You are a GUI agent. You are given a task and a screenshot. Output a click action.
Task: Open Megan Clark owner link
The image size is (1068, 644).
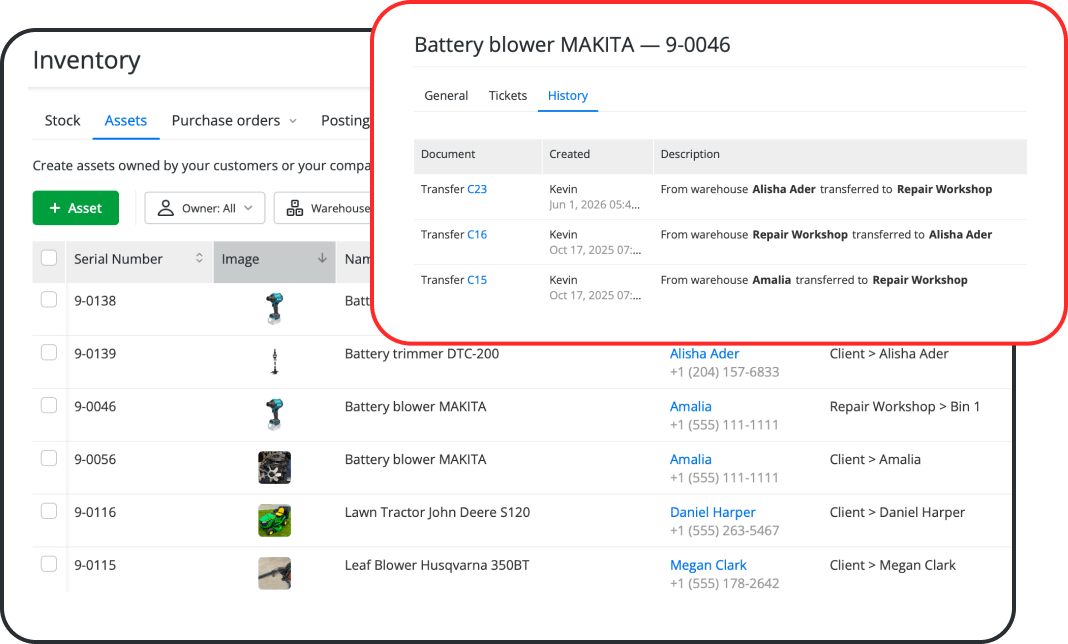(x=708, y=566)
